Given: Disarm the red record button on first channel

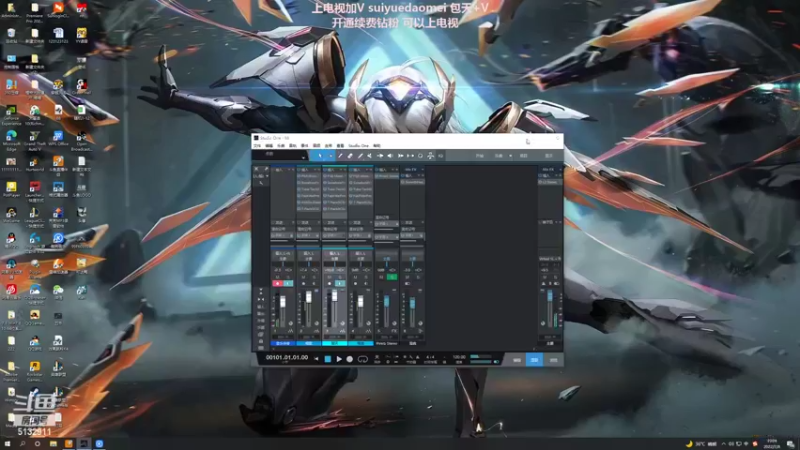Looking at the screenshot, I should [278, 283].
